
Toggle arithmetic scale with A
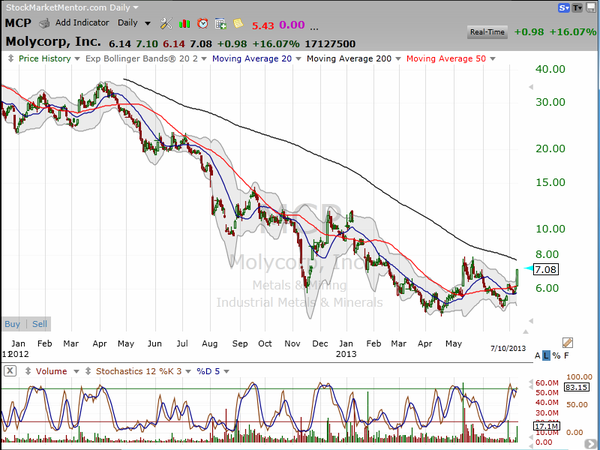pos(538,355)
